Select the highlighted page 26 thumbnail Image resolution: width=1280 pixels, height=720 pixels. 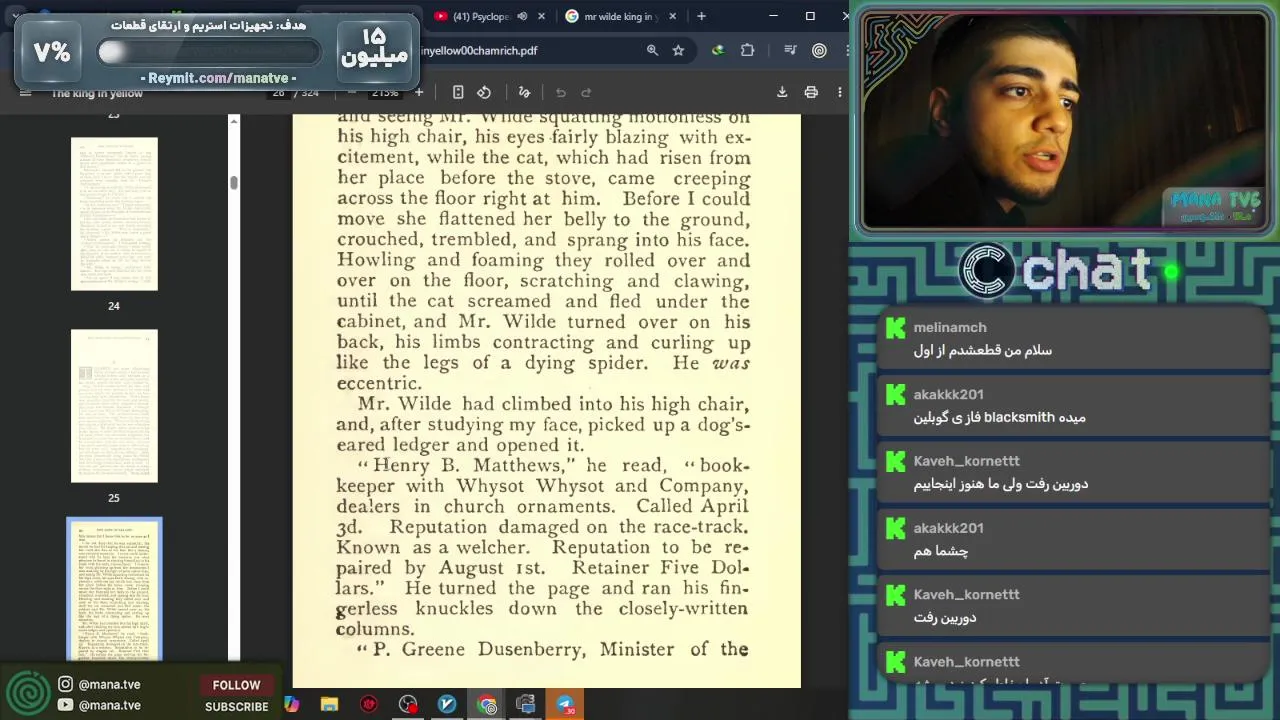[114, 589]
